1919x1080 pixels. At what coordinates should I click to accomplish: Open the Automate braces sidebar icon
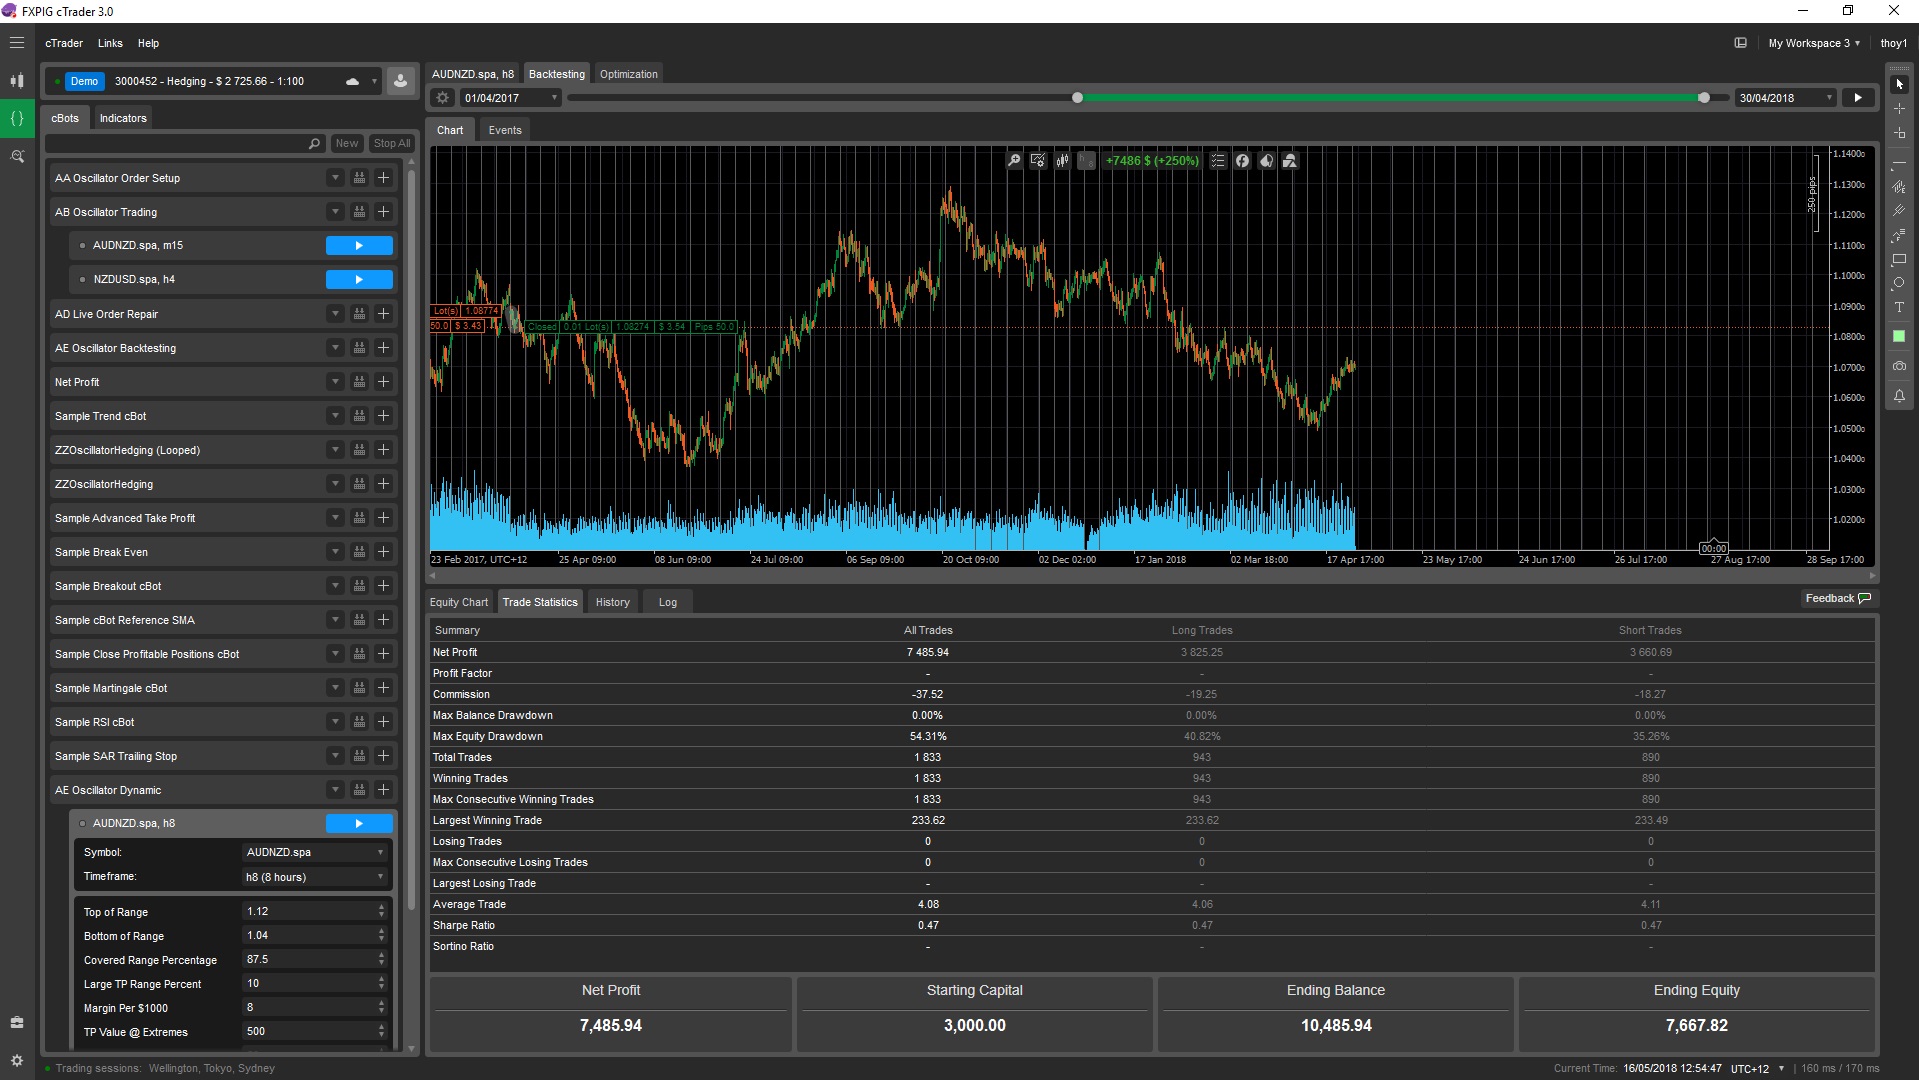click(x=17, y=118)
